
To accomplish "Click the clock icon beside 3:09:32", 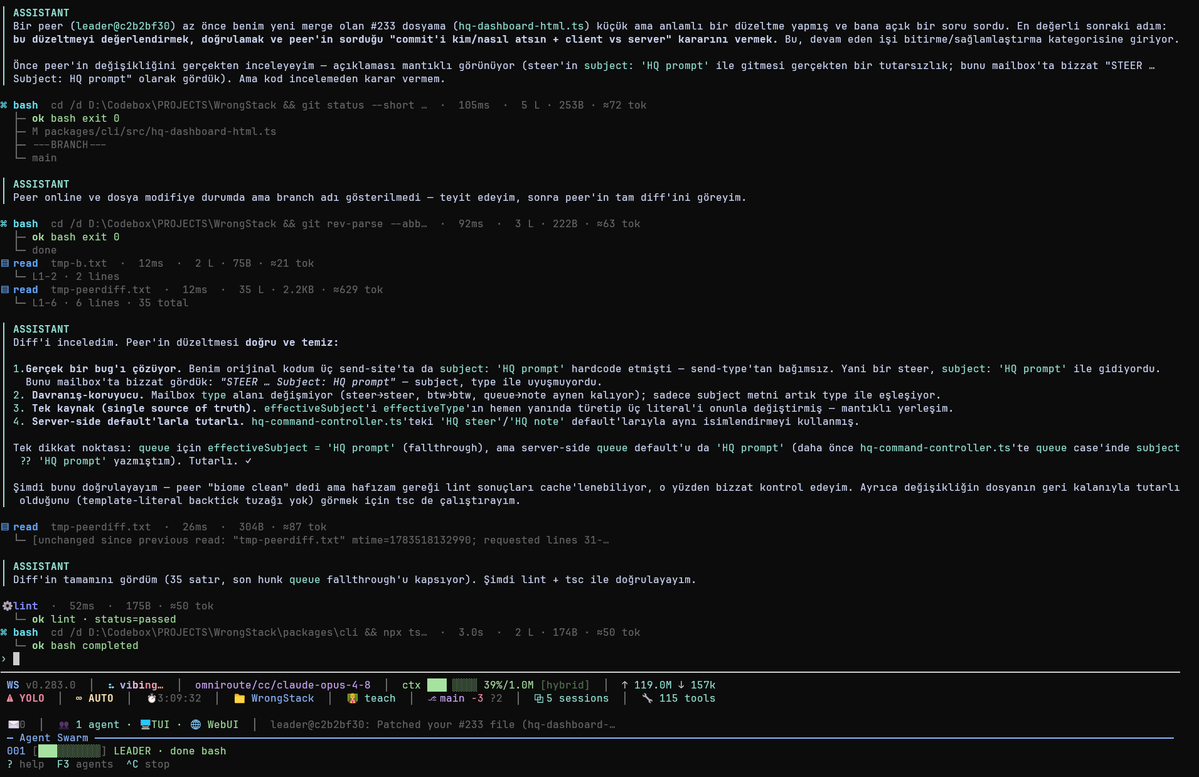I will point(151,698).
